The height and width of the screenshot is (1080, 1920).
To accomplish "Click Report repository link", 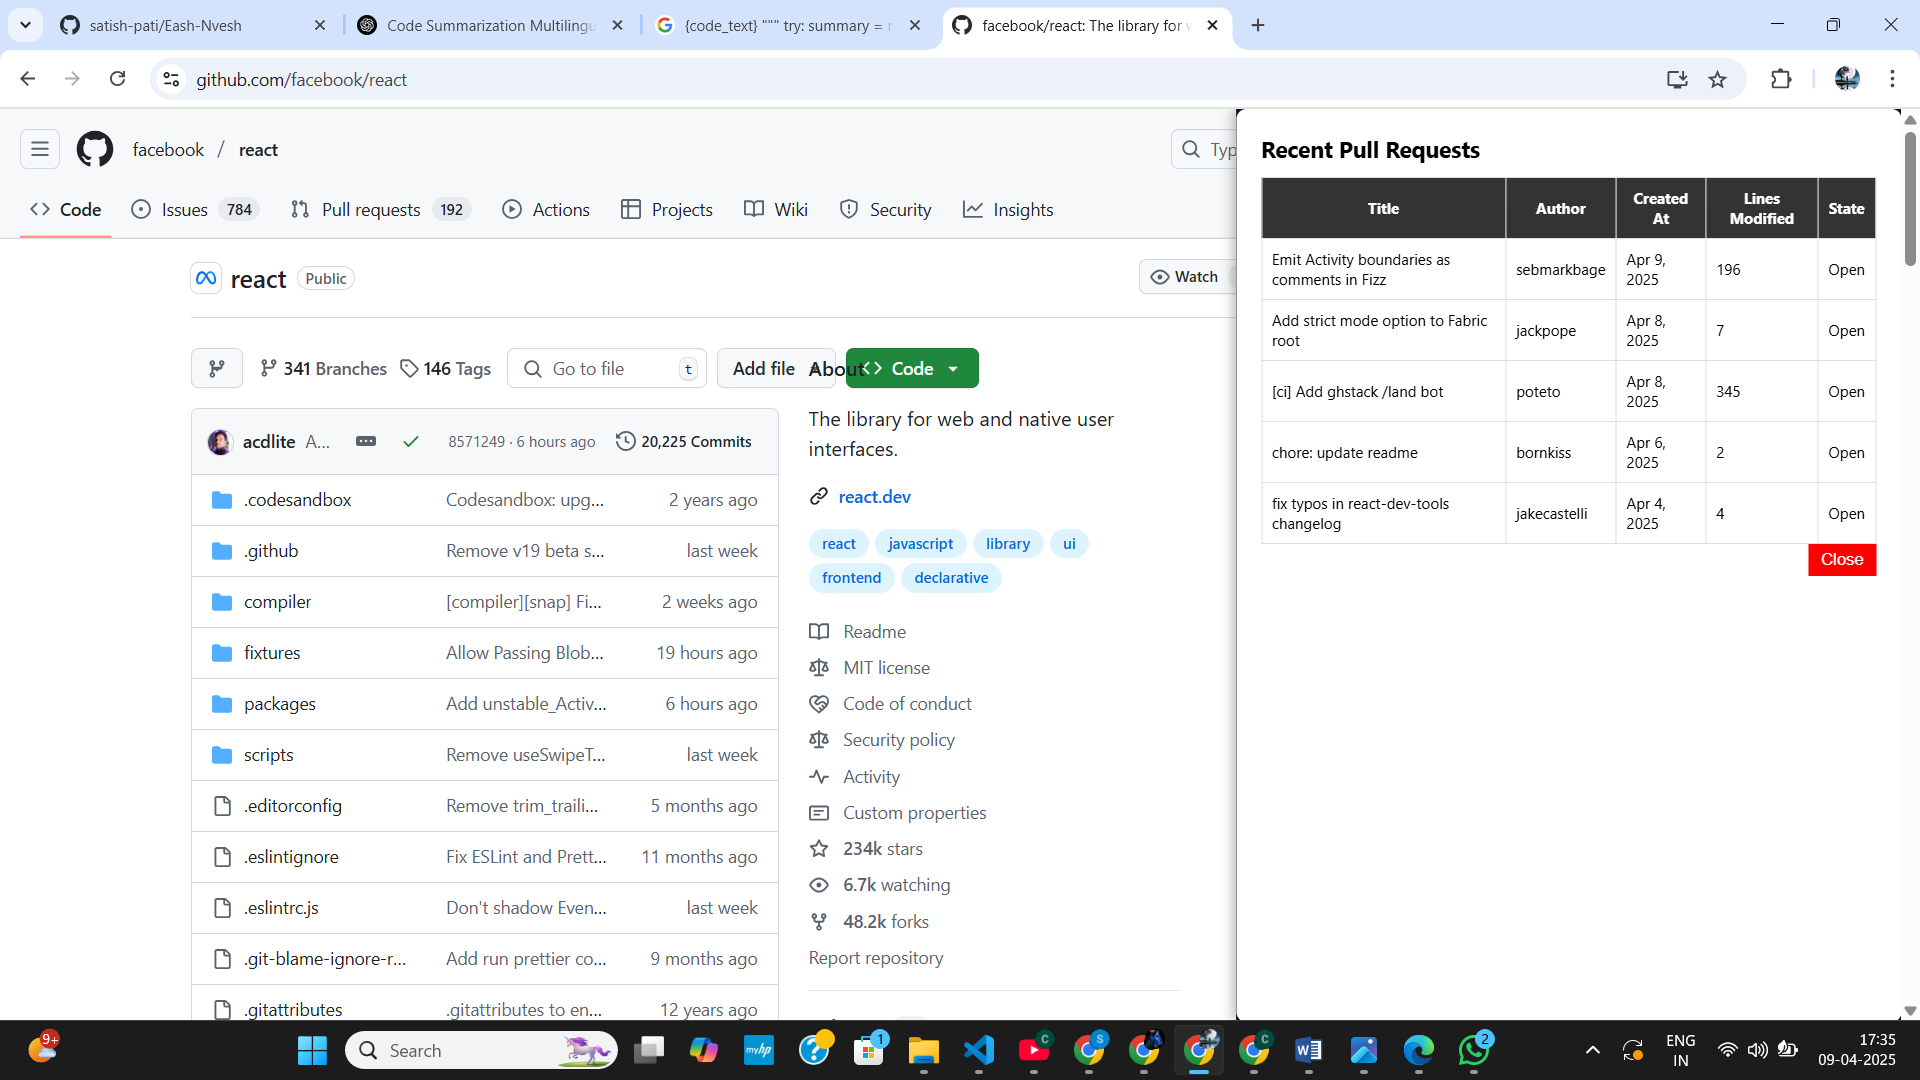I will click(876, 957).
